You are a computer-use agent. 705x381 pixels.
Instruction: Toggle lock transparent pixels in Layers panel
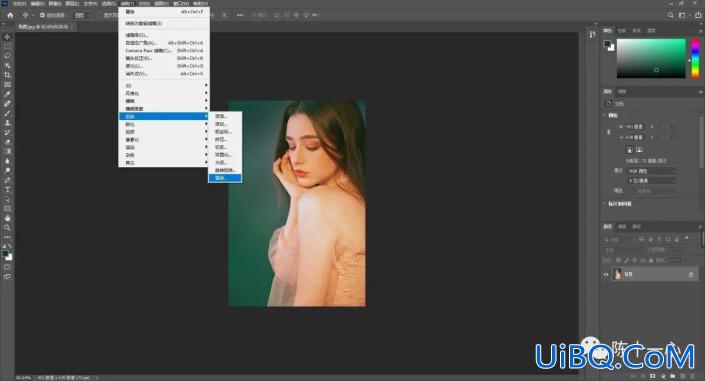point(619,260)
